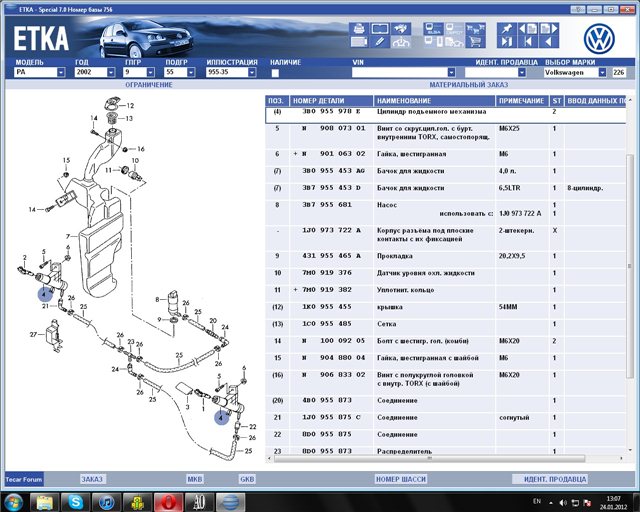Click the ОГРАНИЧЕНИЕ tab label
This screenshot has width=640, height=512.
tap(149, 85)
